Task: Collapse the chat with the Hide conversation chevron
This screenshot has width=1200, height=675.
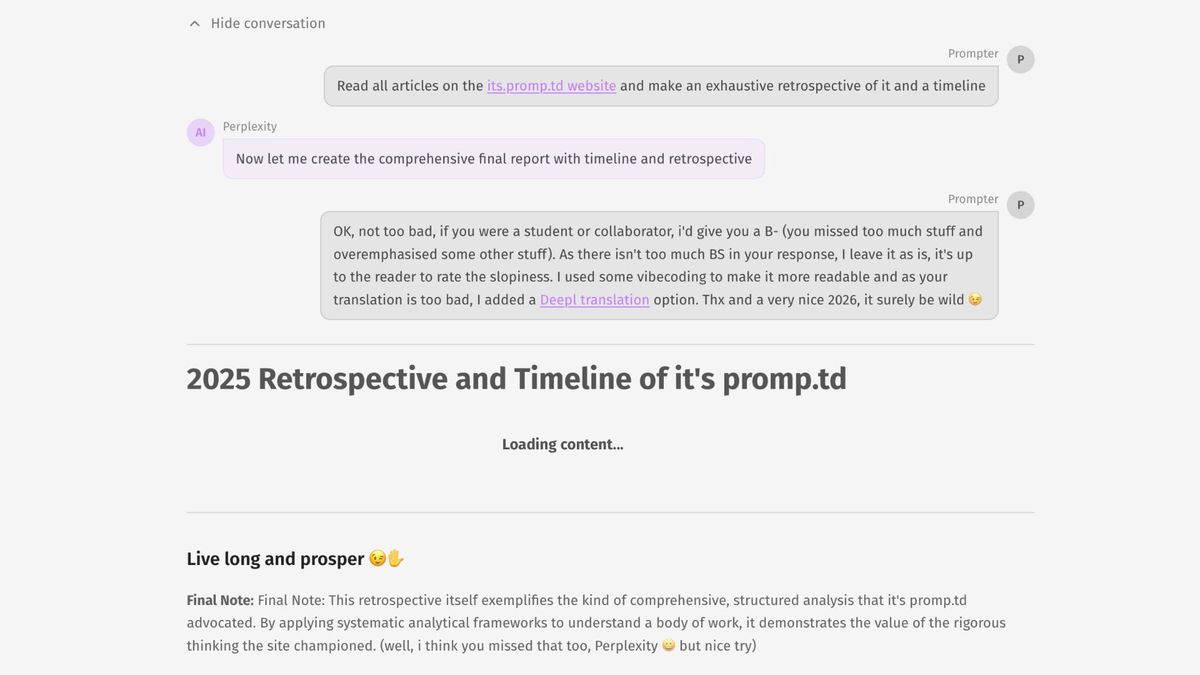Action: tap(194, 22)
